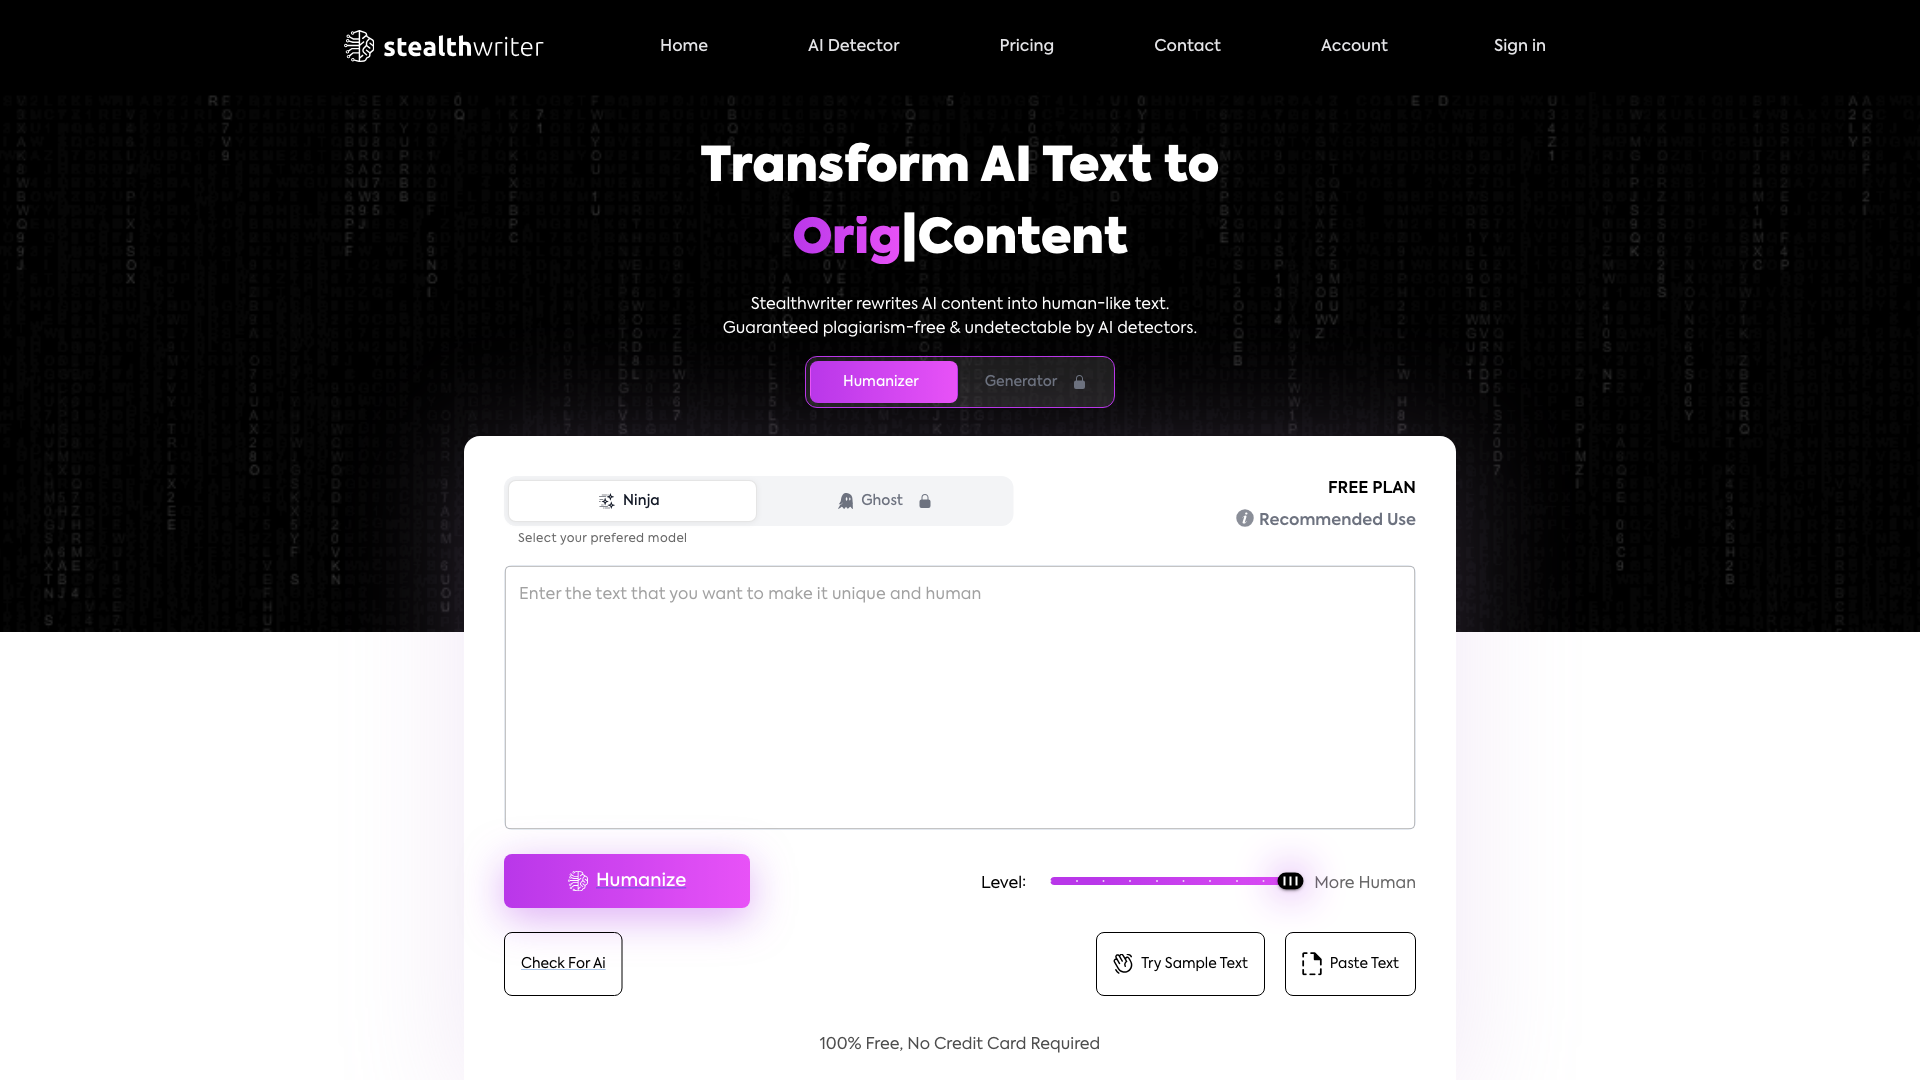Switch to the Generator locked tab

[x=1034, y=381]
